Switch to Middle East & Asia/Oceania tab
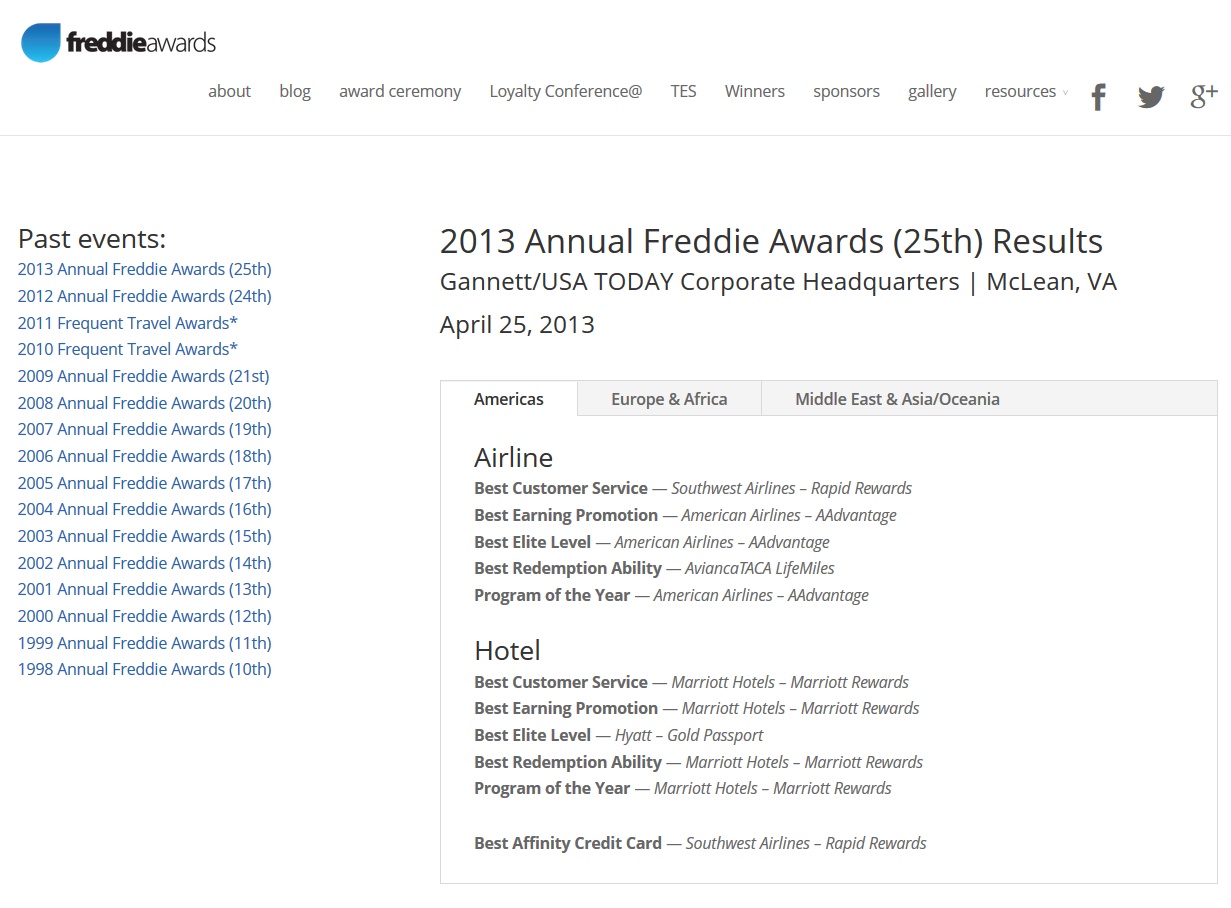Screen dimensions: 1231x908 pyautogui.click(x=897, y=399)
